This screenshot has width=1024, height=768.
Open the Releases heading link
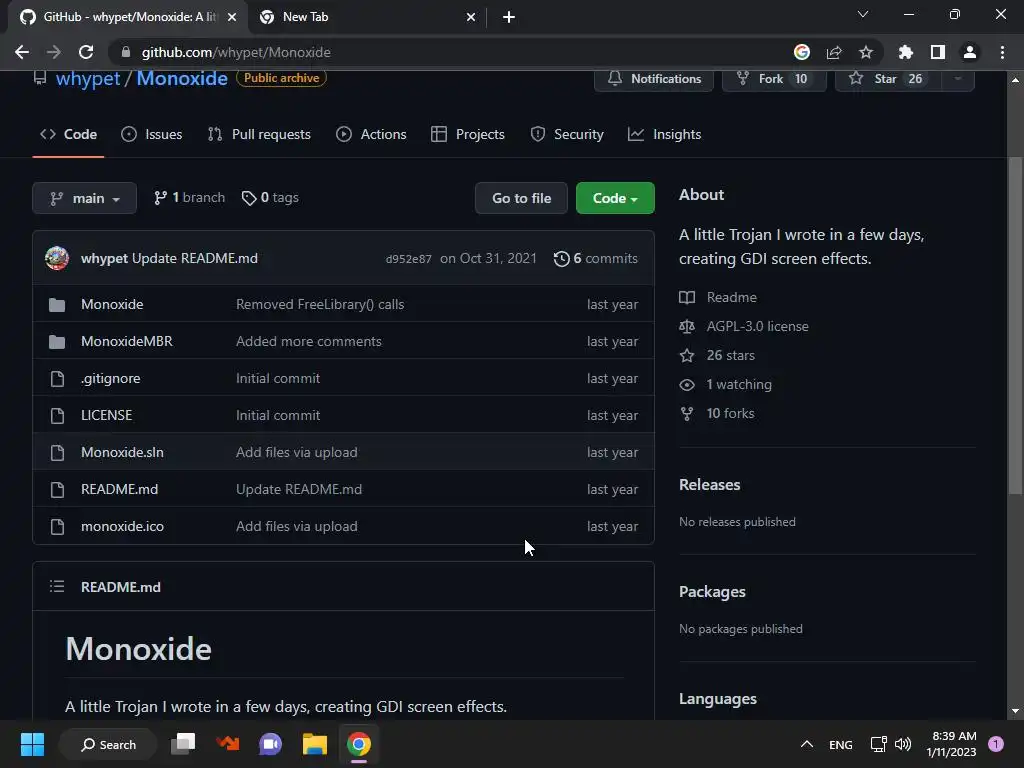point(710,485)
